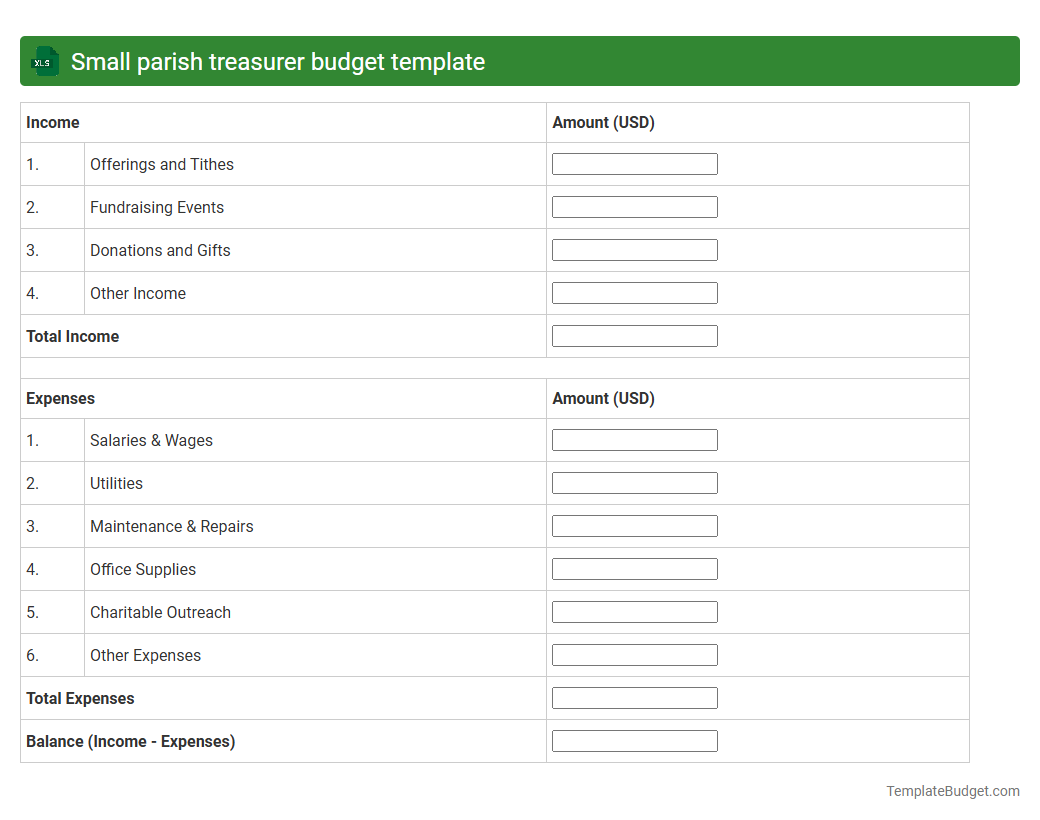
Task: Click the Total Expenses amount field
Action: pos(634,697)
